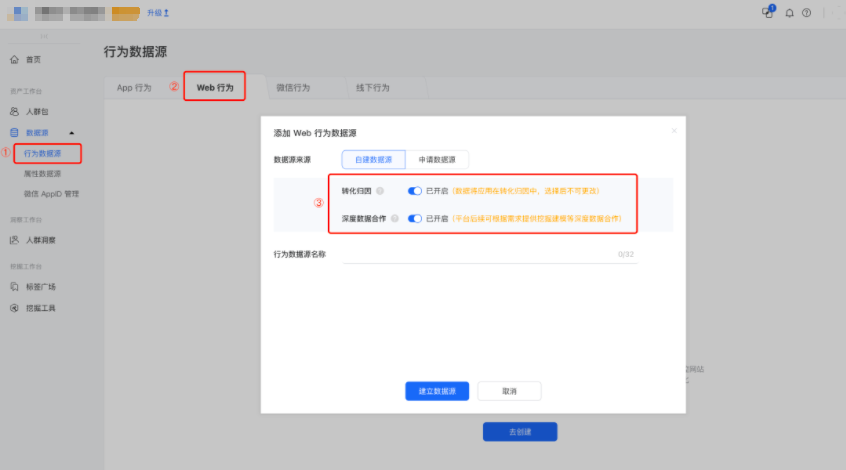
Task: Click the logo at top left
Action: pos(17,13)
